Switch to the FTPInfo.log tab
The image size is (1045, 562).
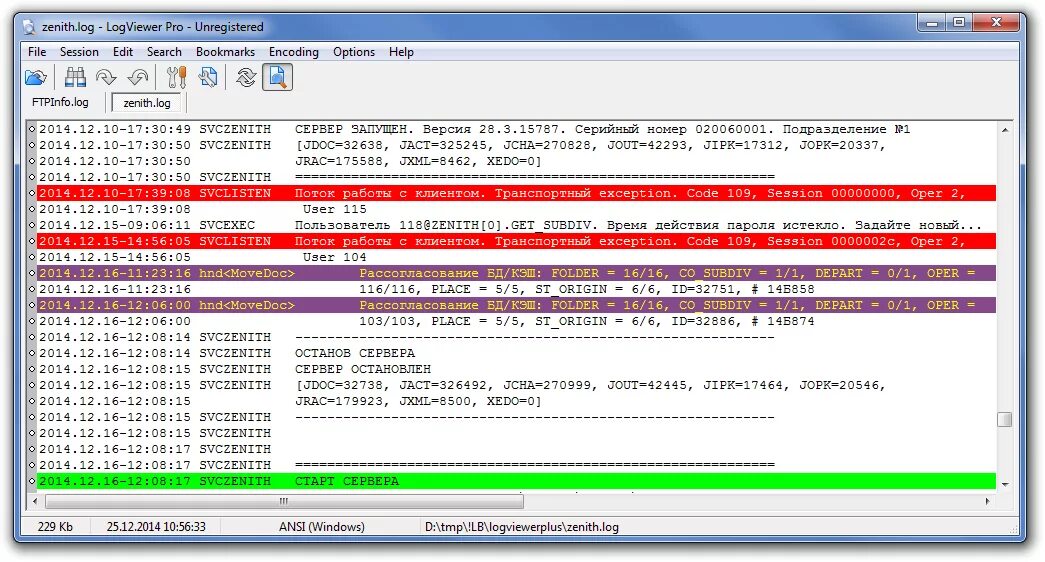[60, 102]
